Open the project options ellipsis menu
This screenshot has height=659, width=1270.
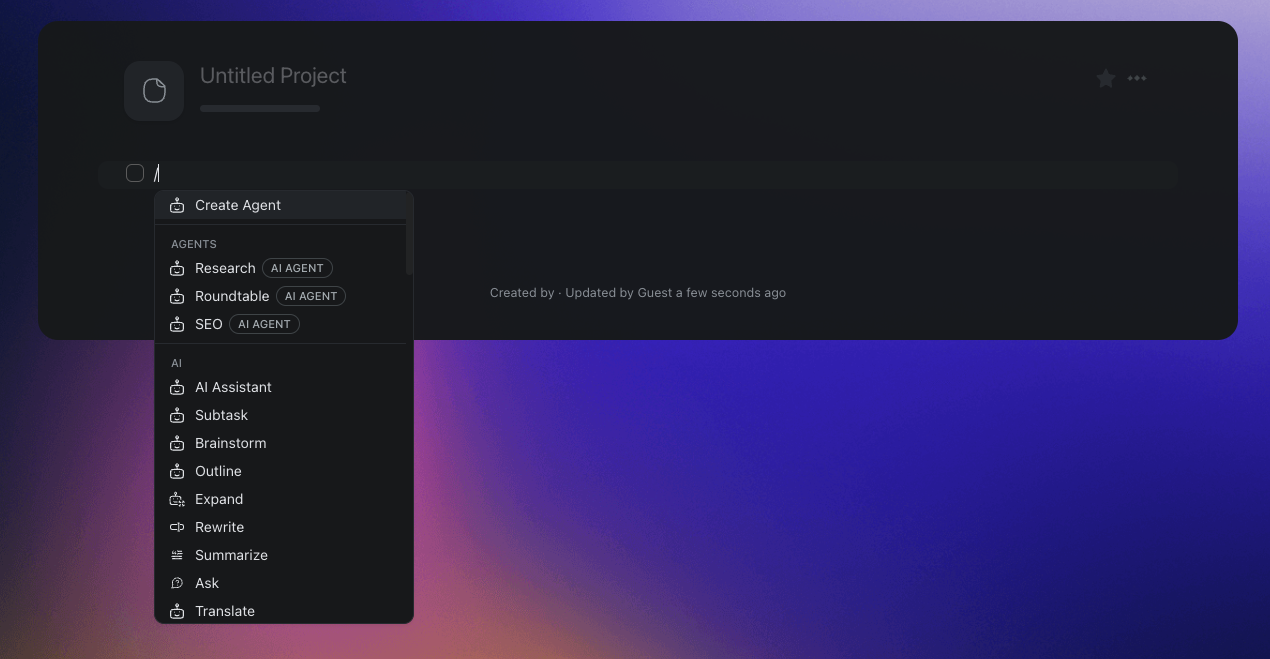click(1137, 78)
